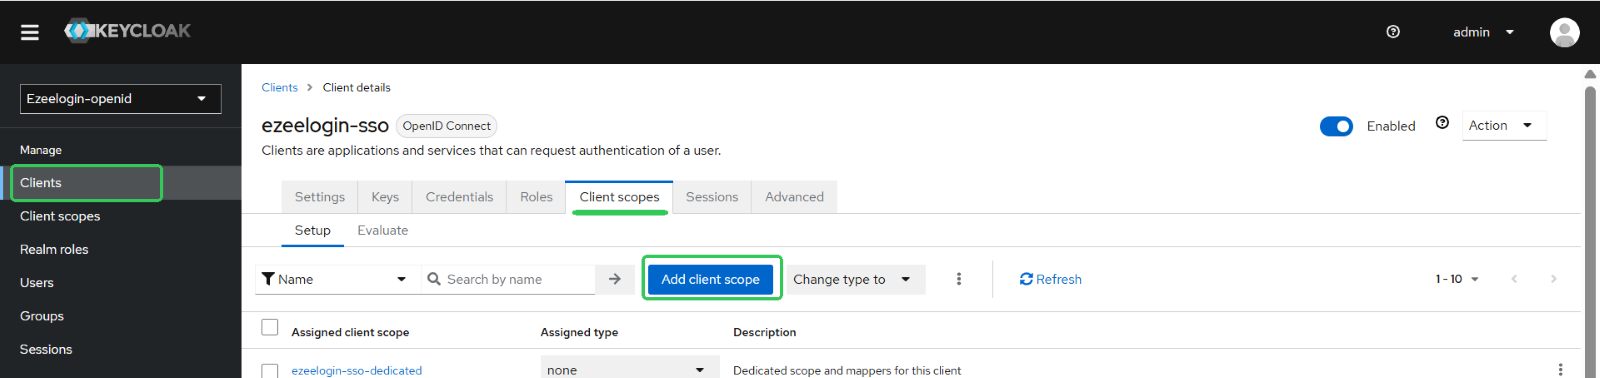Select the ezeelogin-sso-dedicated row checkbox
Image resolution: width=1600 pixels, height=378 pixels.
(x=270, y=370)
